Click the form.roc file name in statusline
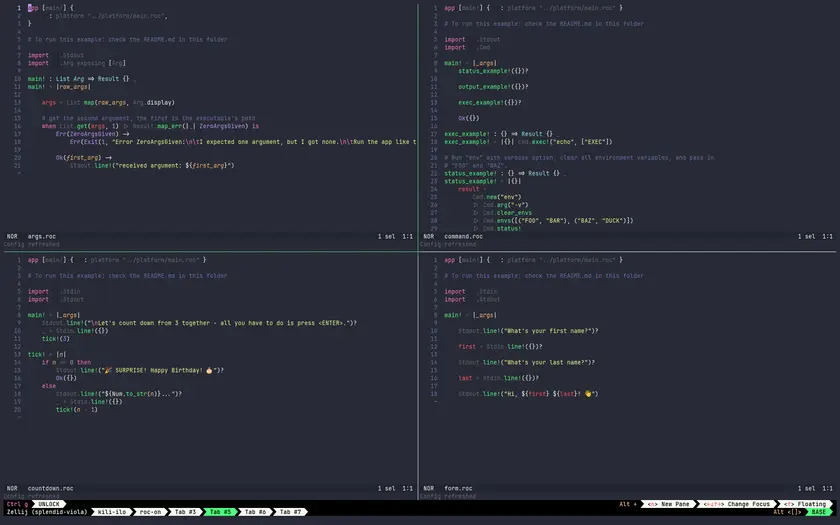Image resolution: width=840 pixels, height=525 pixels. pos(458,489)
